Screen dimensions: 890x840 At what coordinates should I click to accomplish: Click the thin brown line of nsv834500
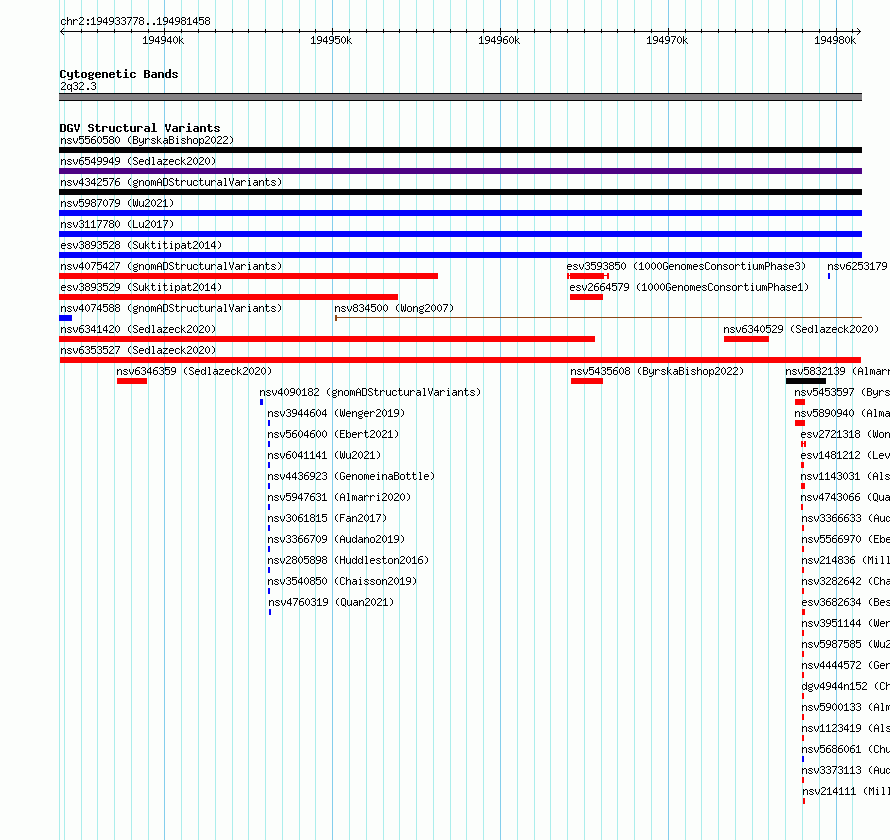(599, 318)
